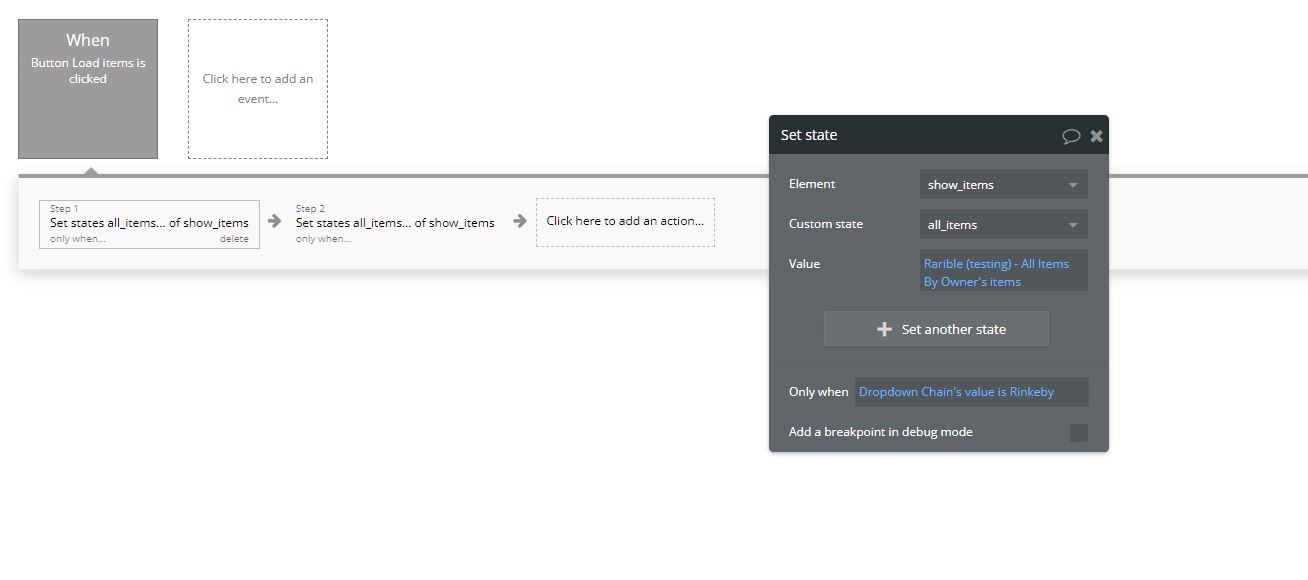Click the Set state panel title
1308x580 pixels.
pos(809,135)
